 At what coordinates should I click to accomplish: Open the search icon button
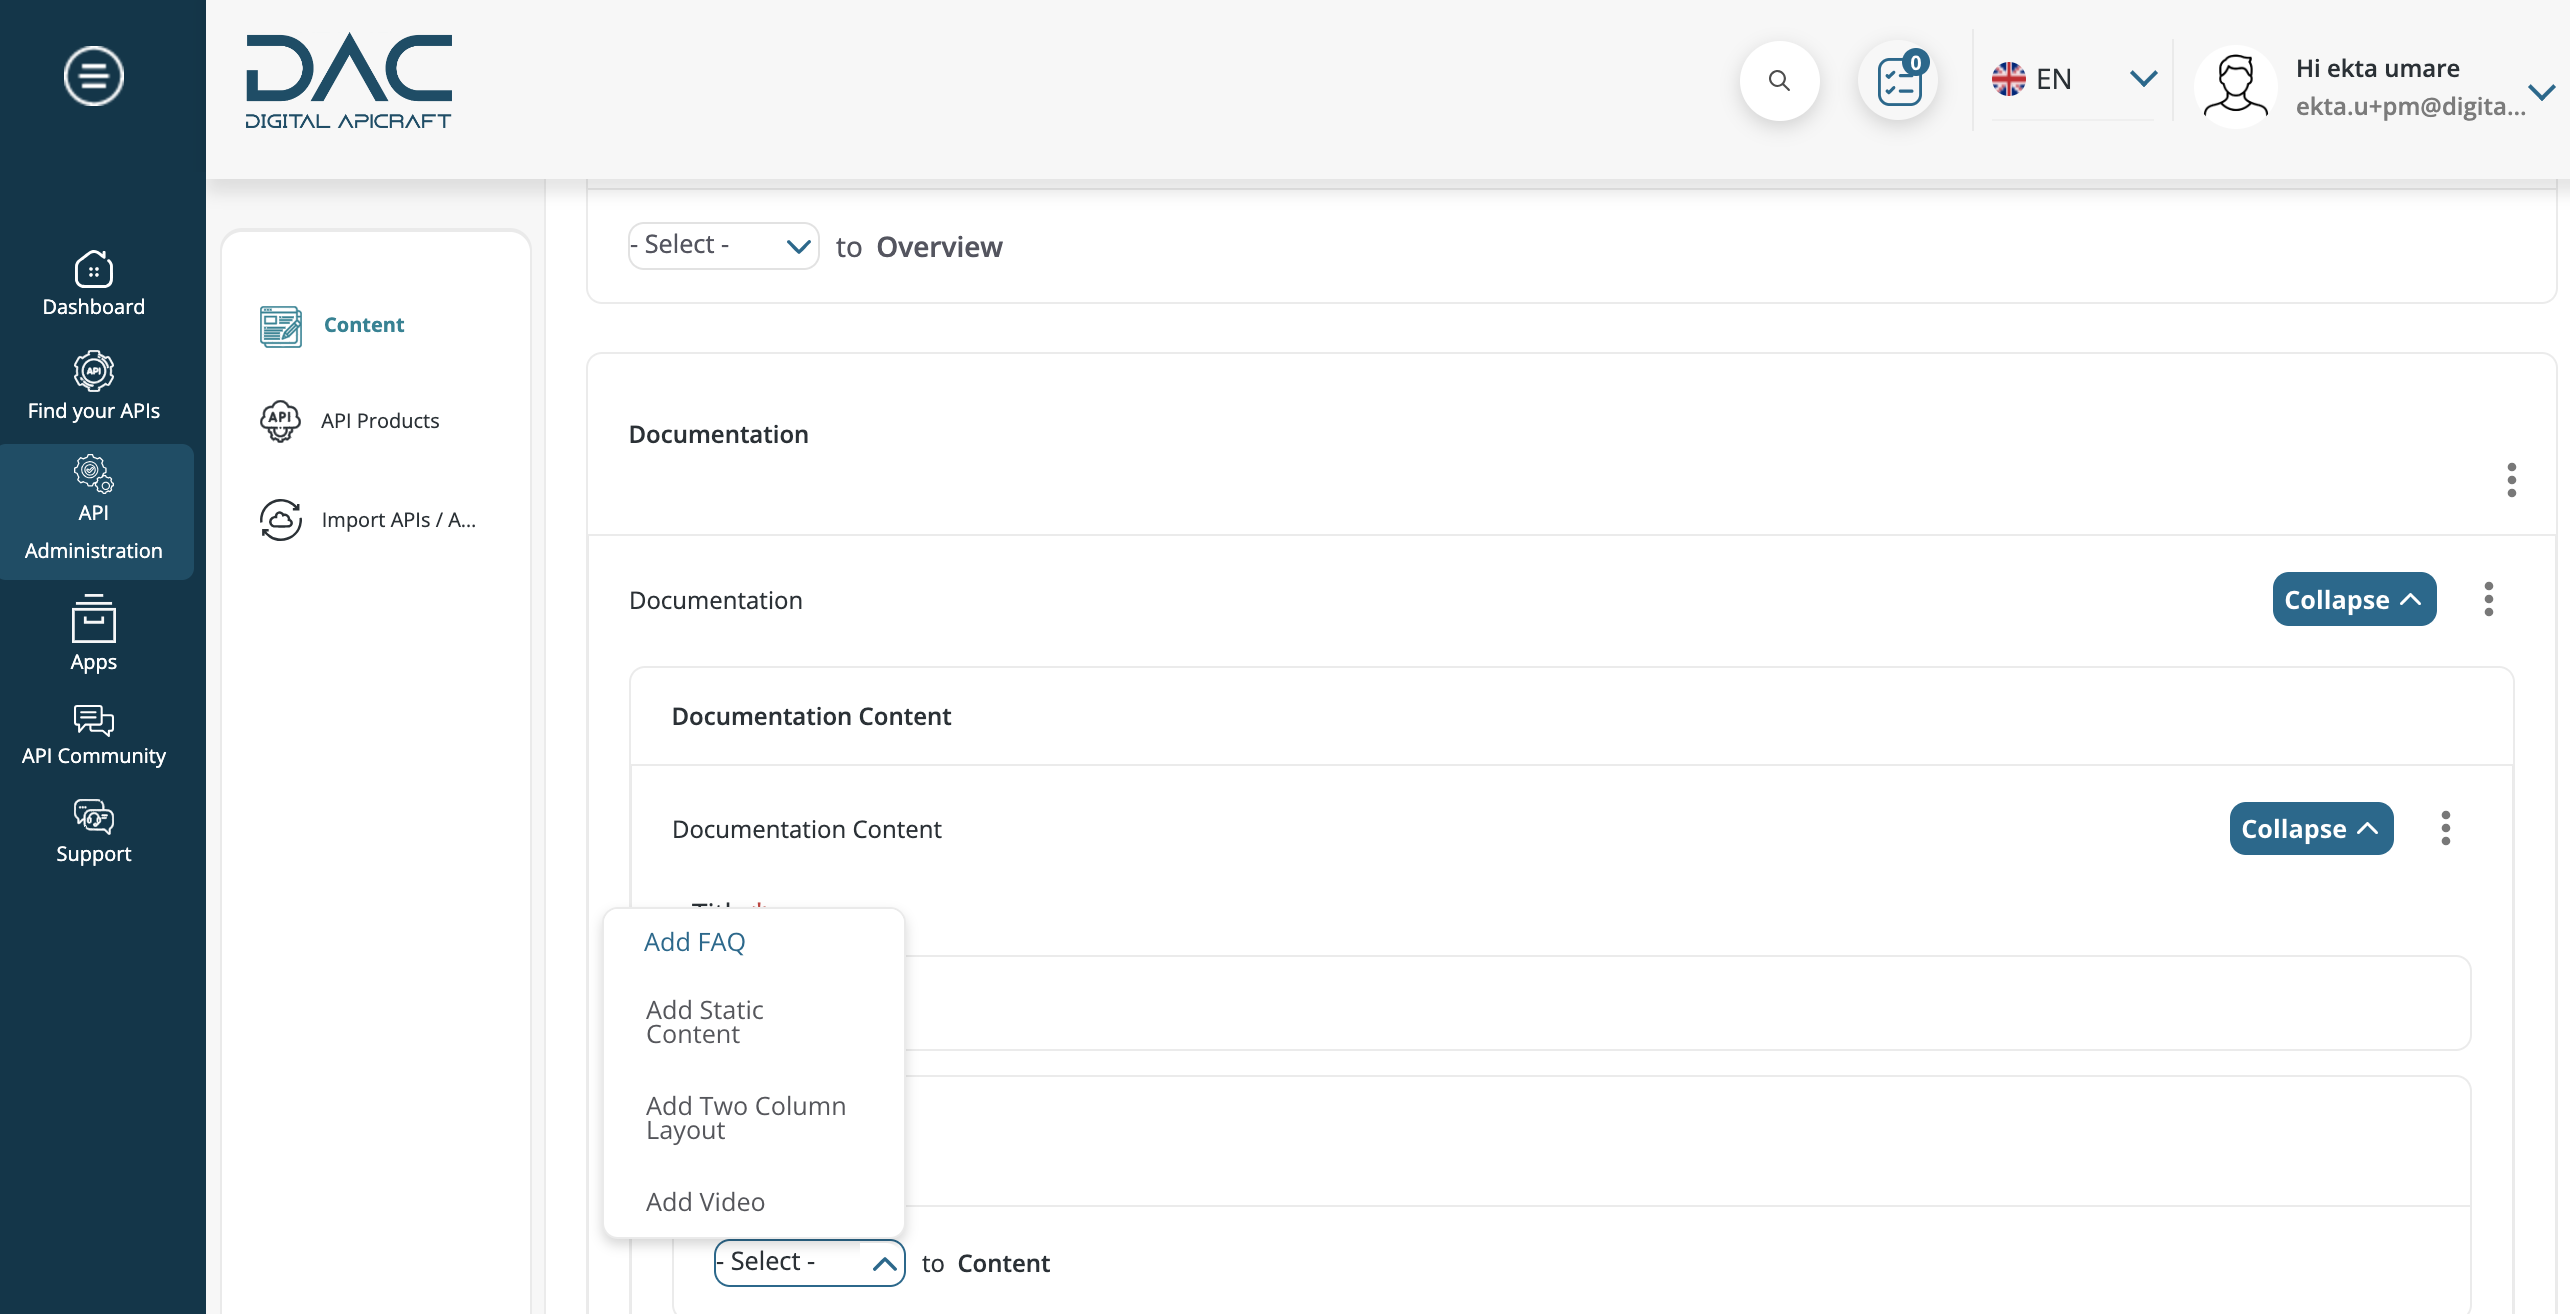pos(1779,80)
